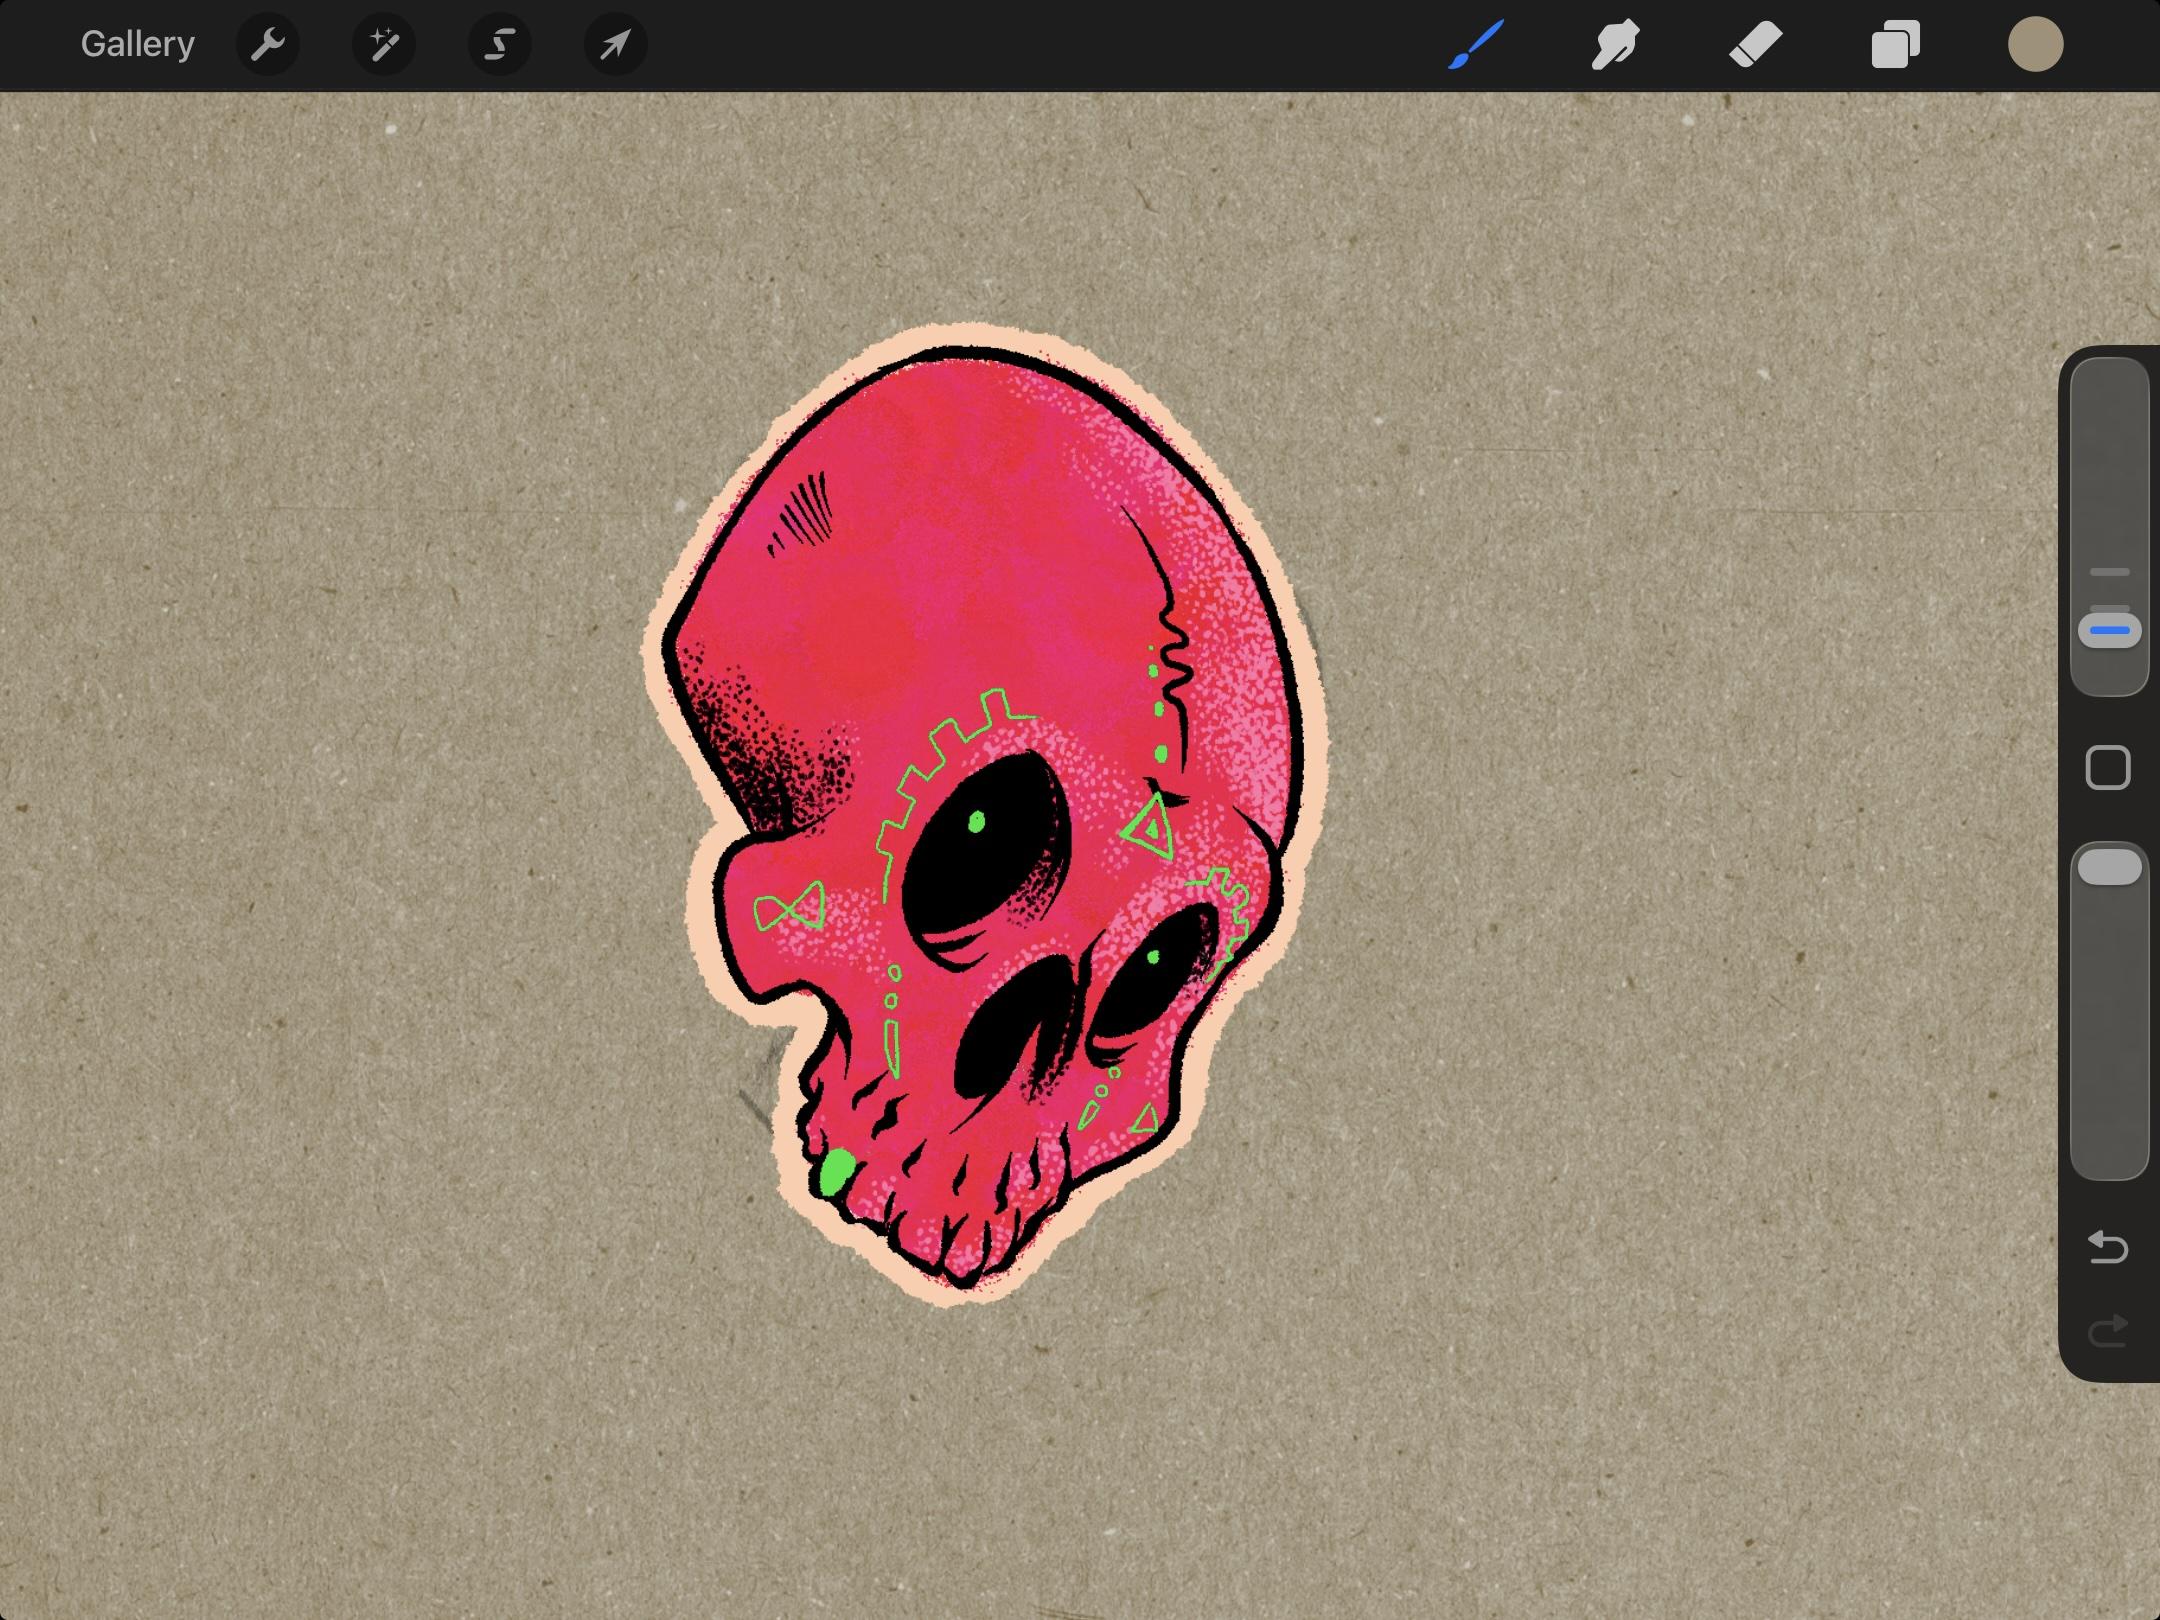Open the Actions wrench menu
Viewport: 2160px width, 1620px height.
click(268, 44)
